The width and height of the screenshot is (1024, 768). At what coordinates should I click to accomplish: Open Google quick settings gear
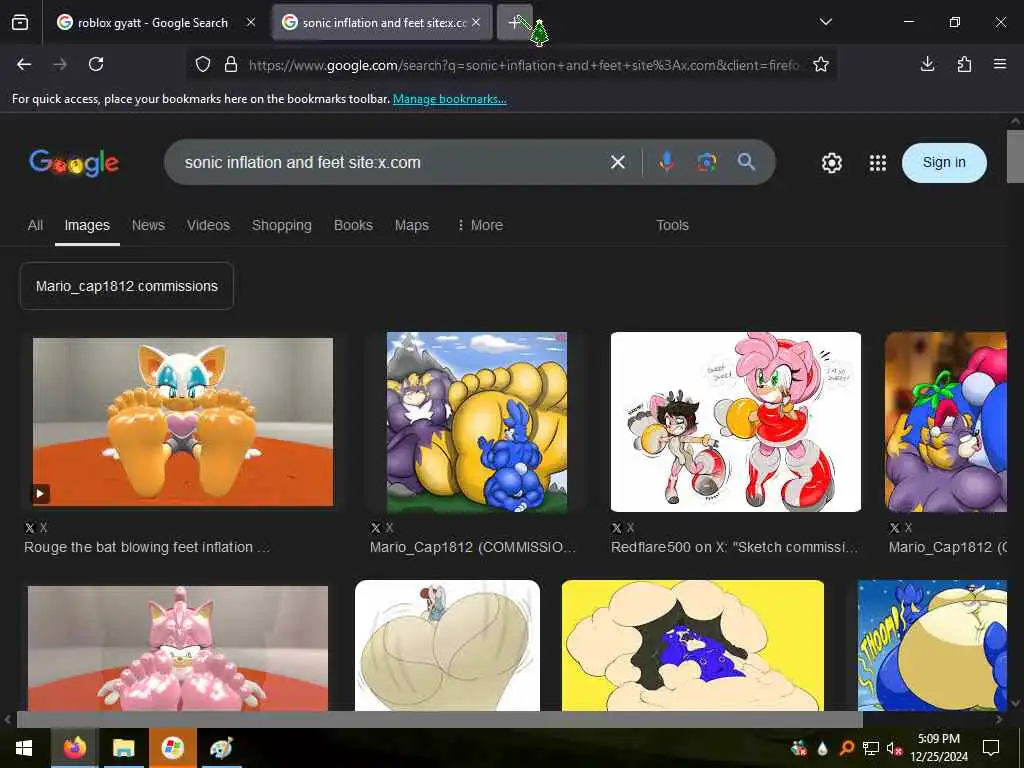coord(831,163)
